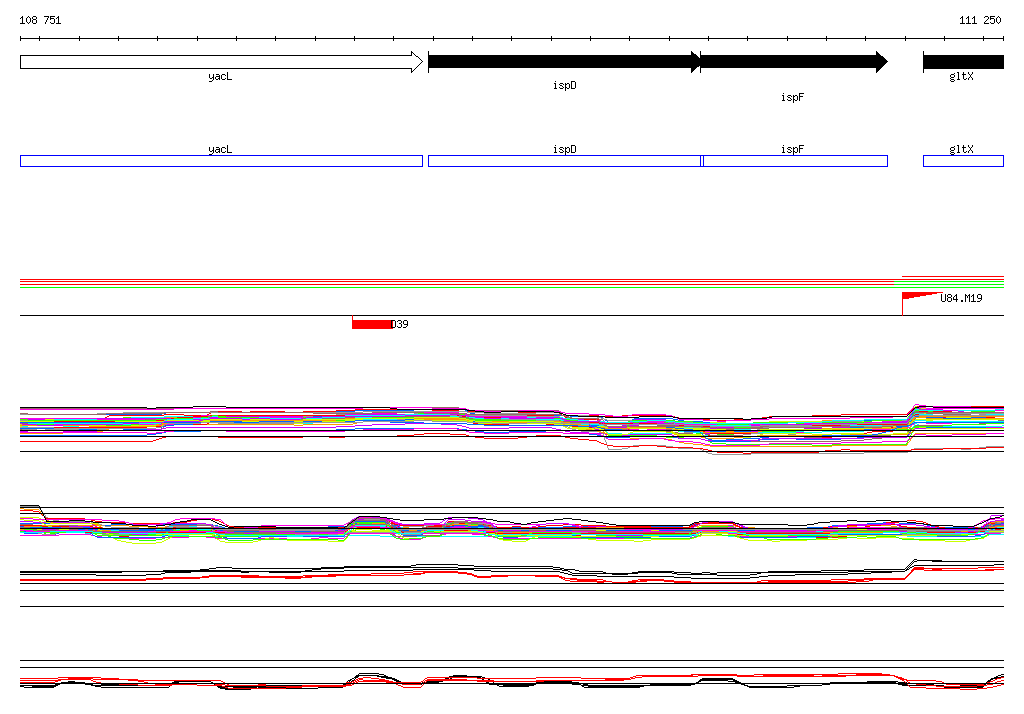
Task: Click the U84.M19 text label
Action: pyautogui.click(x=961, y=298)
